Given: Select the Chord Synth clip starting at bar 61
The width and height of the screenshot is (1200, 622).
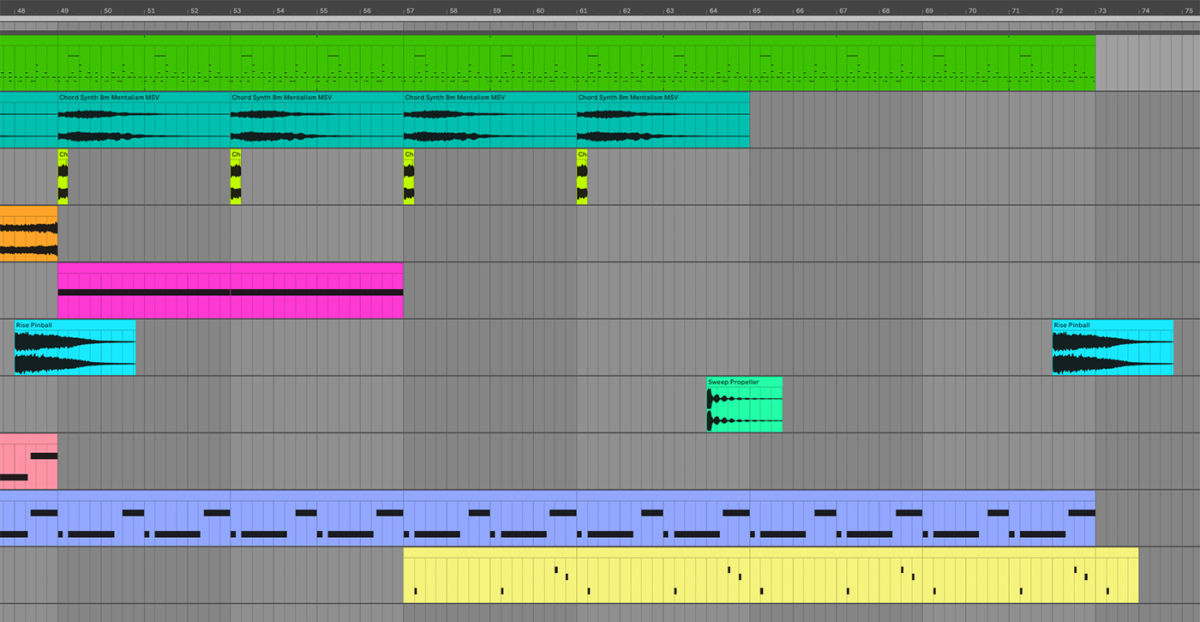Looking at the screenshot, I should click(663, 120).
